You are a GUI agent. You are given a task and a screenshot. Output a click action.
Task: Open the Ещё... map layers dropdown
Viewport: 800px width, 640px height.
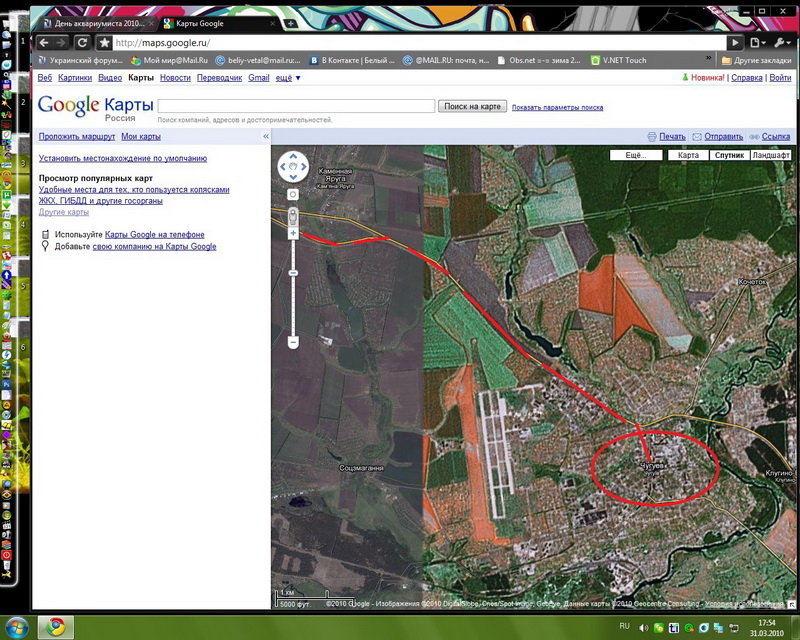pyautogui.click(x=636, y=156)
